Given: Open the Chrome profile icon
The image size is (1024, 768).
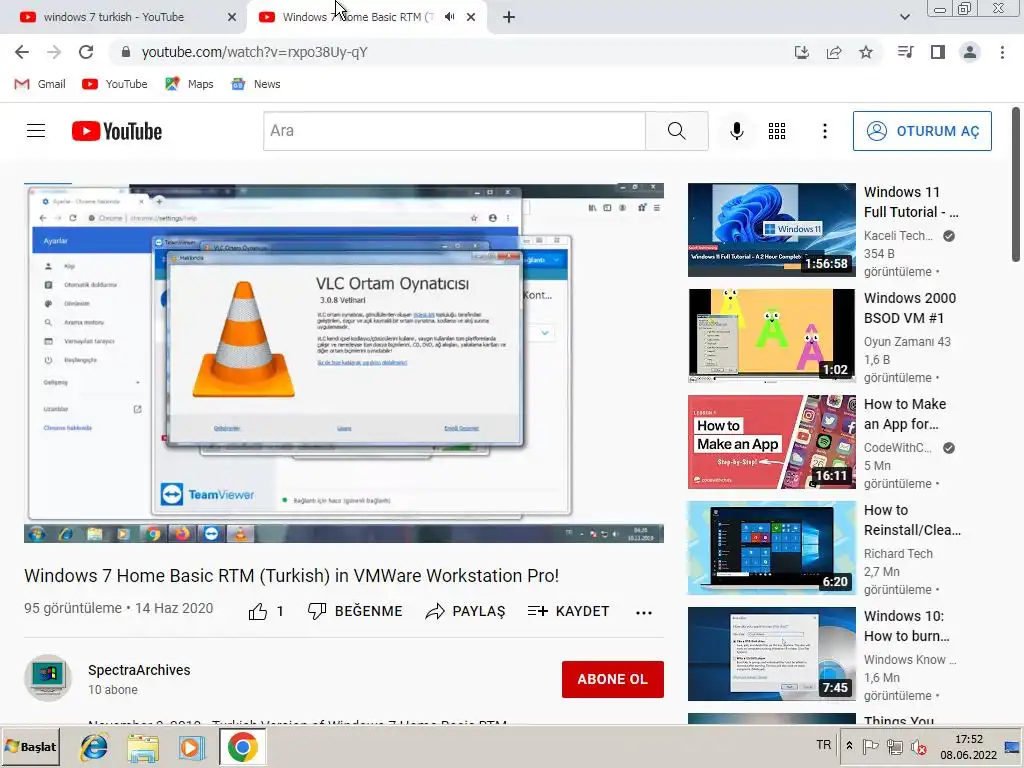Looking at the screenshot, I should [x=970, y=52].
